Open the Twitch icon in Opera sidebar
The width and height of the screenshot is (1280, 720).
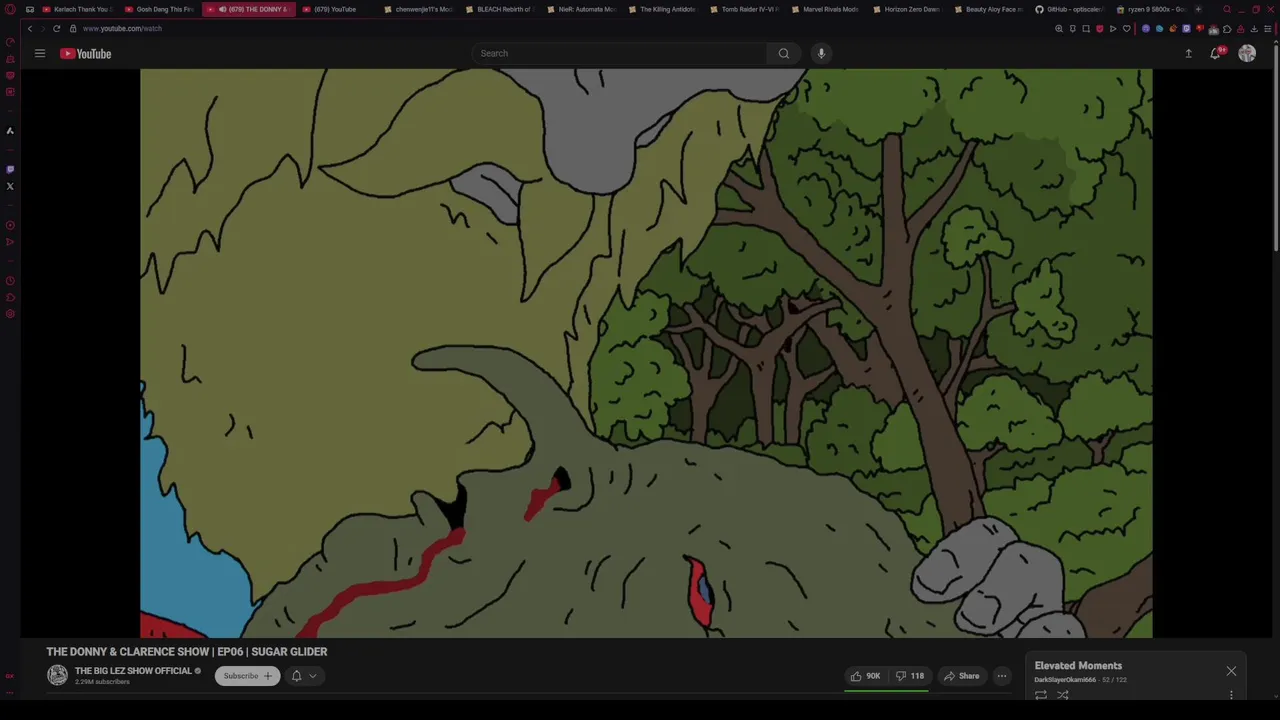10,169
